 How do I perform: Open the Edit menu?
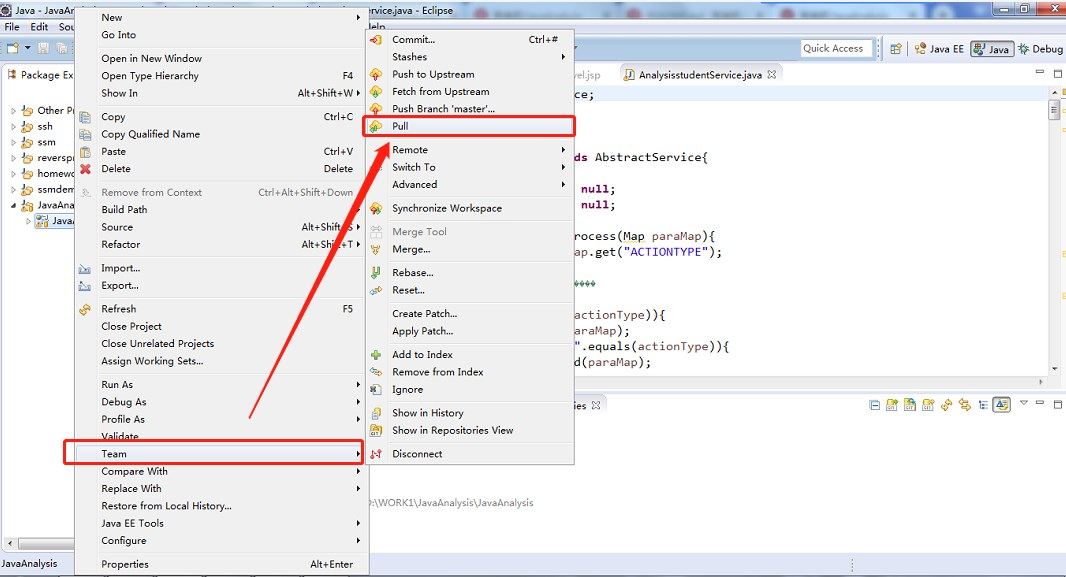point(39,27)
